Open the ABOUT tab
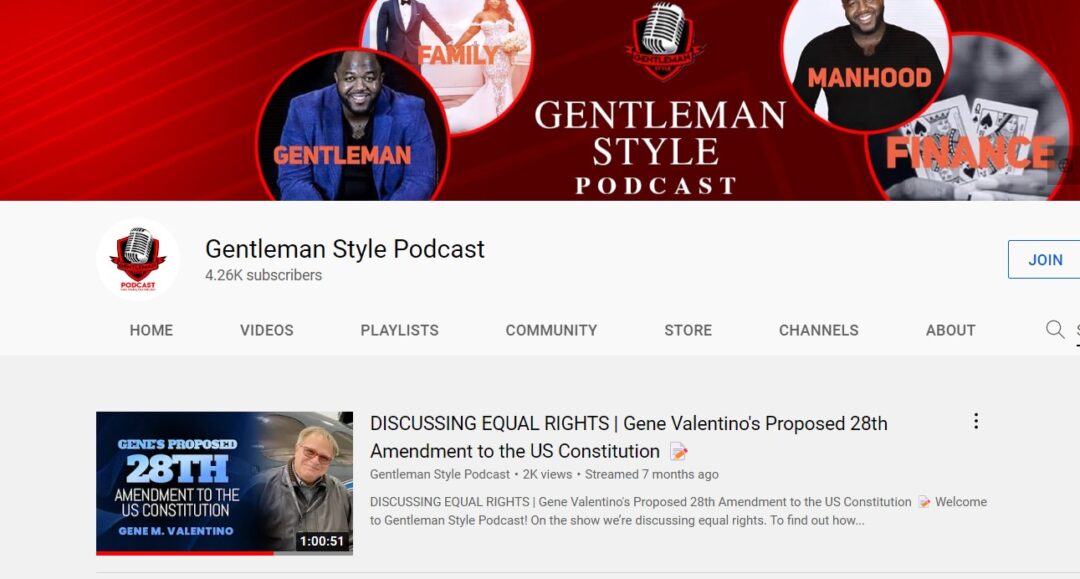The height and width of the screenshot is (579, 1080). coord(951,330)
